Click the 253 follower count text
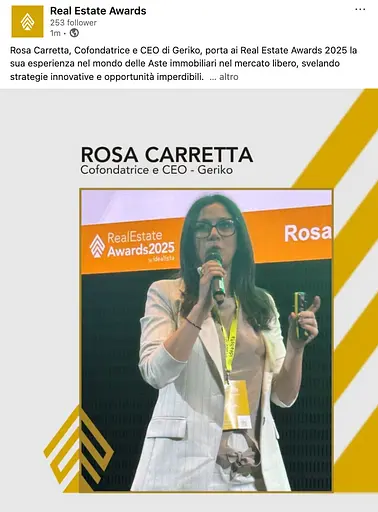The height and width of the screenshot is (512, 378). point(73,23)
